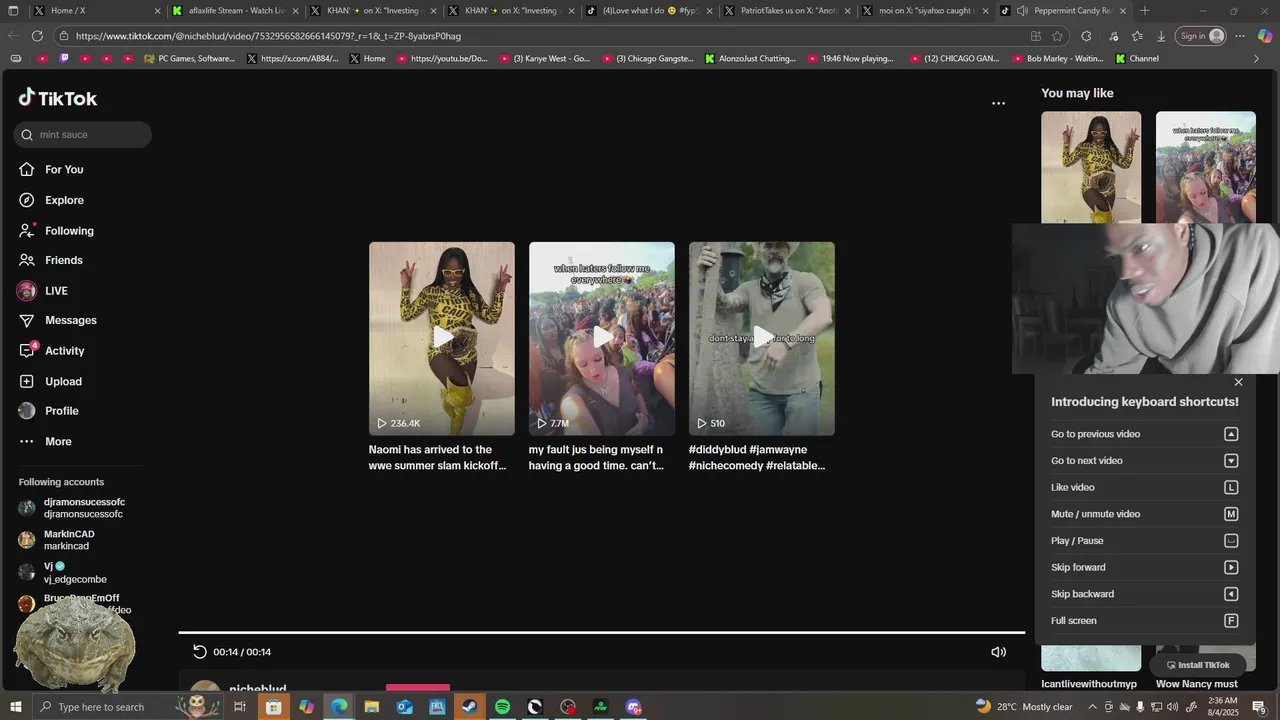
Task: Open the For You feed
Action: click(x=64, y=169)
